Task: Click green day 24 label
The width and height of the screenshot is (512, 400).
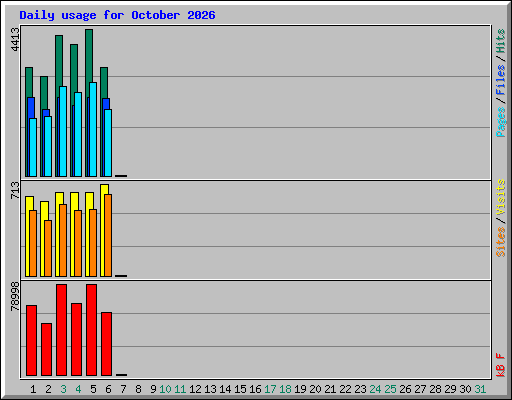Action: 375,389
